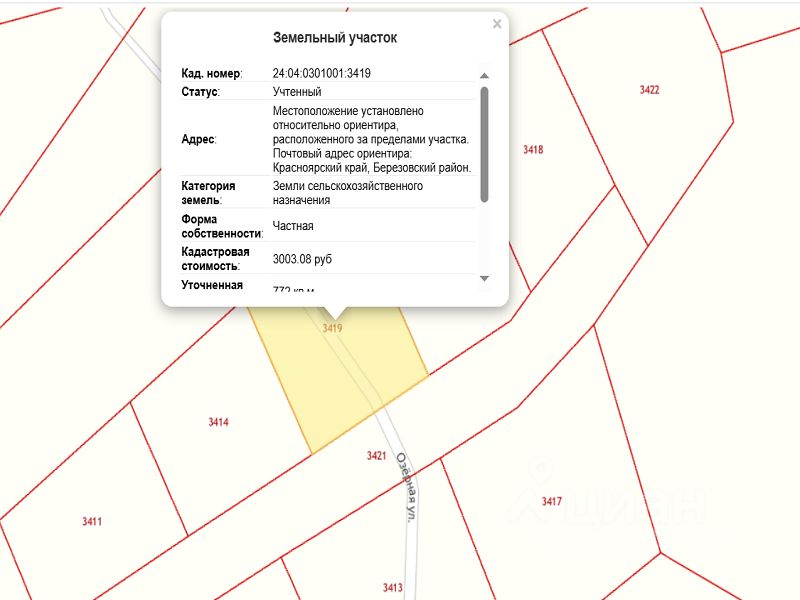800x600 pixels.
Task: Select parcel 3422 on the map
Action: click(649, 90)
